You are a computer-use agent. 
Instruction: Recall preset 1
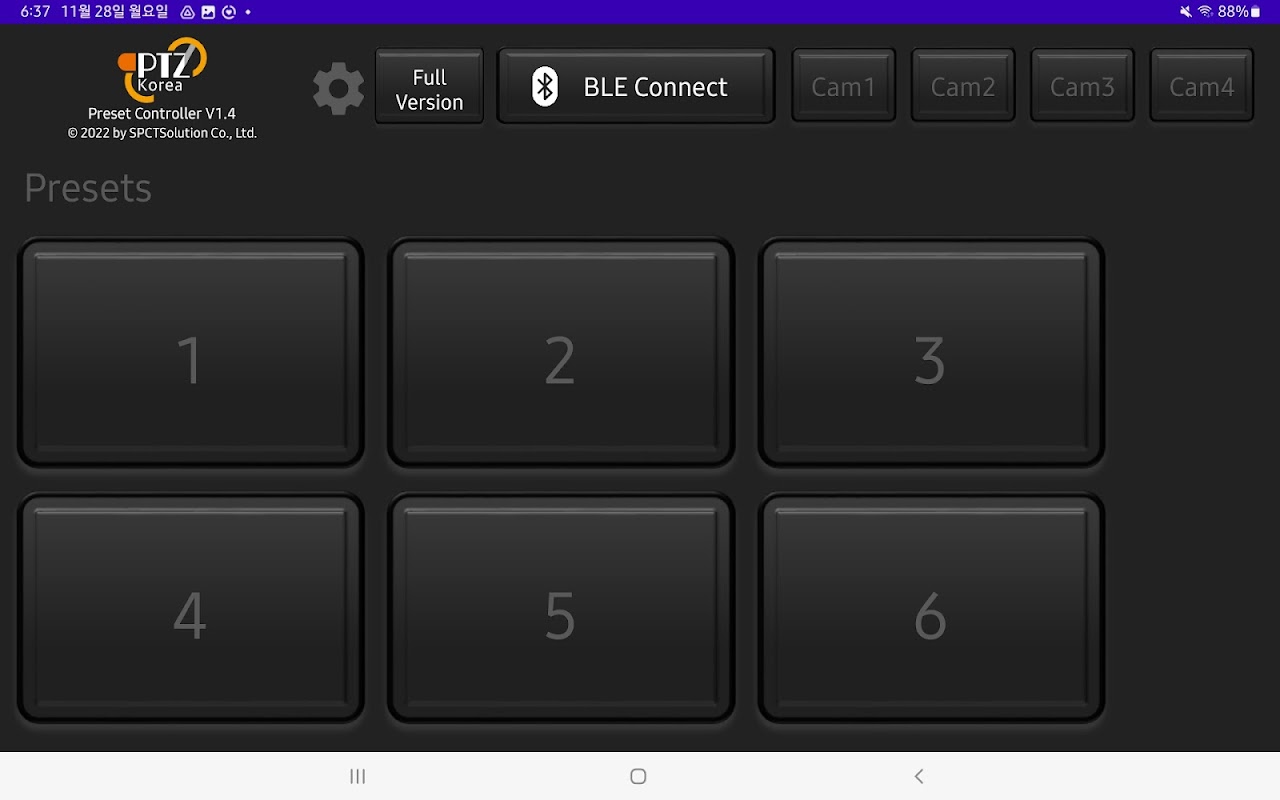tap(190, 353)
